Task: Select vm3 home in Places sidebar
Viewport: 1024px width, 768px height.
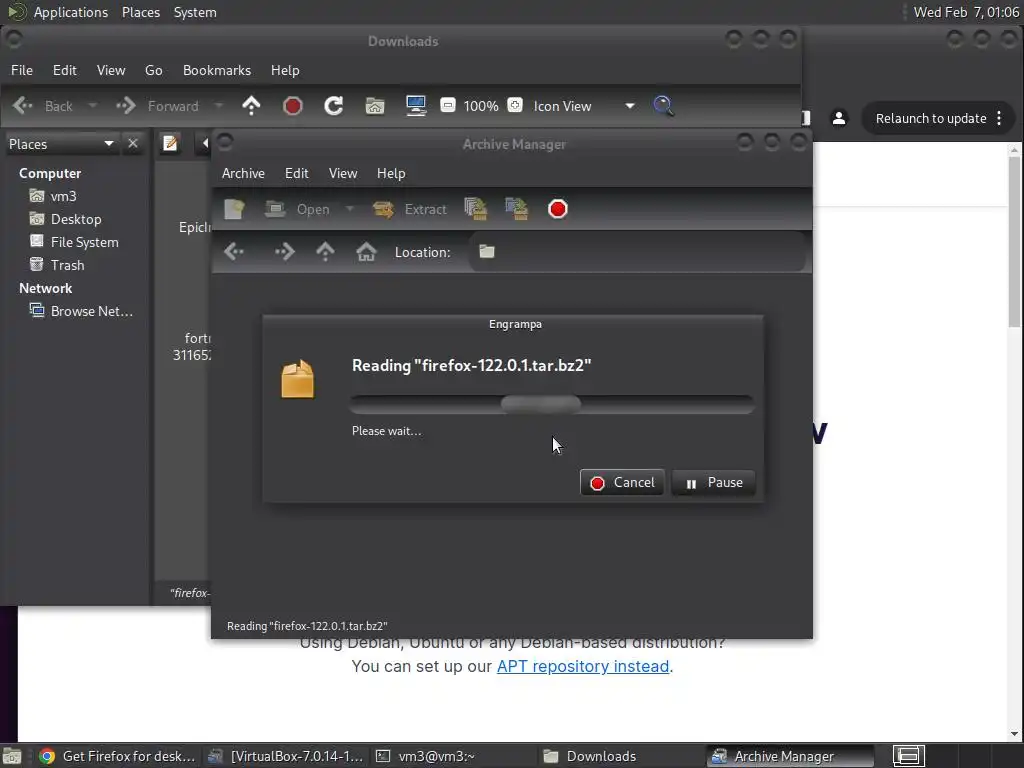Action: coord(63,196)
